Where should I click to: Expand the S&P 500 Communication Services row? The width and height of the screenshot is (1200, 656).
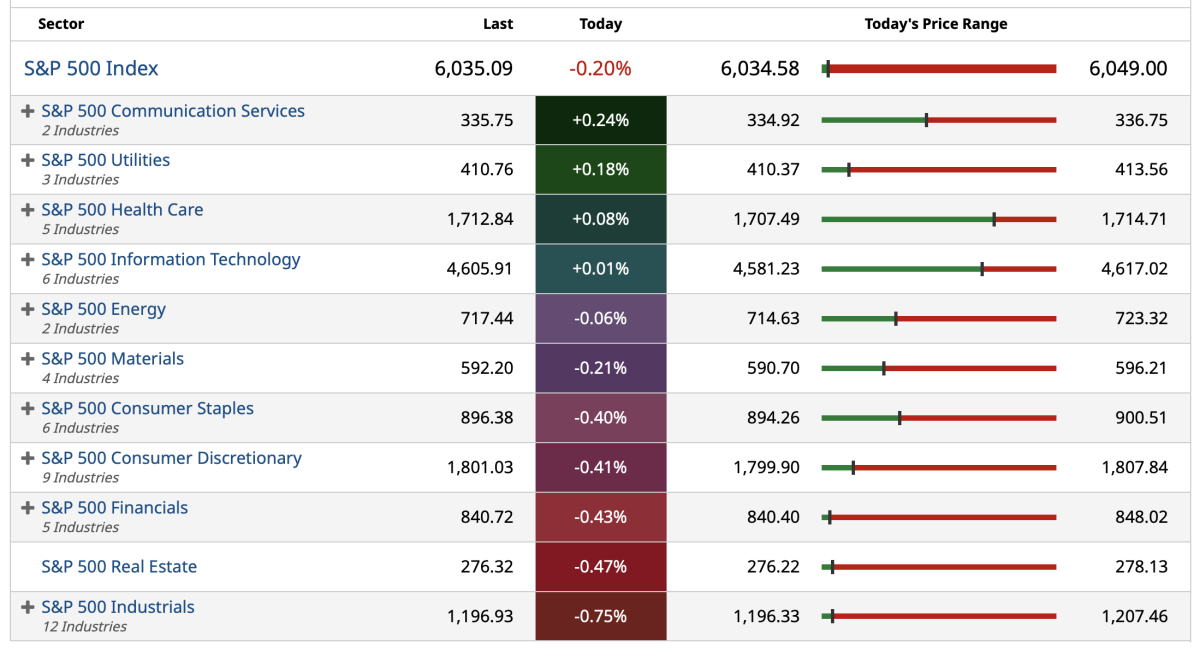[28, 111]
